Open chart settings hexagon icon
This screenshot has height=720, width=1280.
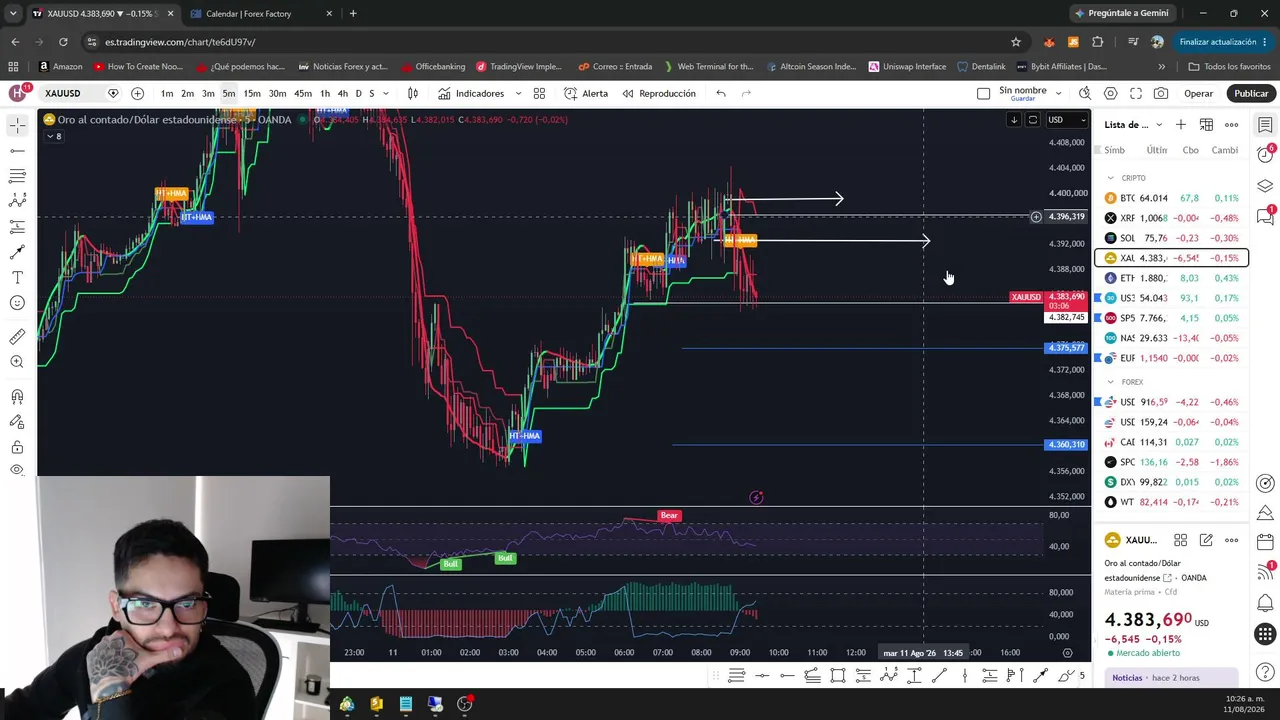pos(1110,93)
